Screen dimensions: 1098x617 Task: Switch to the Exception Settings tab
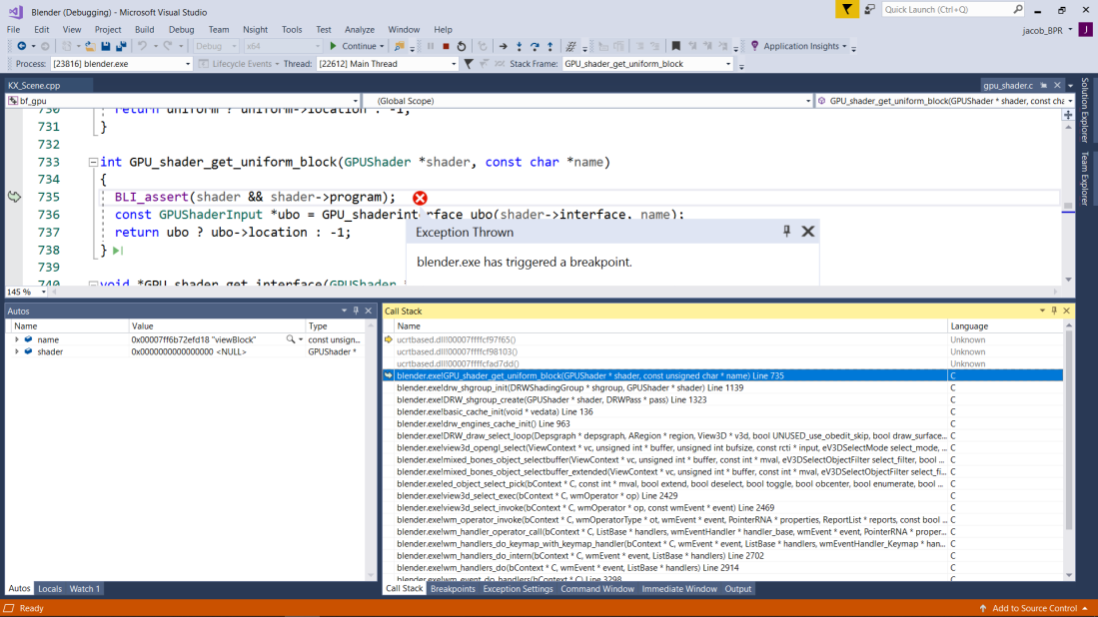517,589
